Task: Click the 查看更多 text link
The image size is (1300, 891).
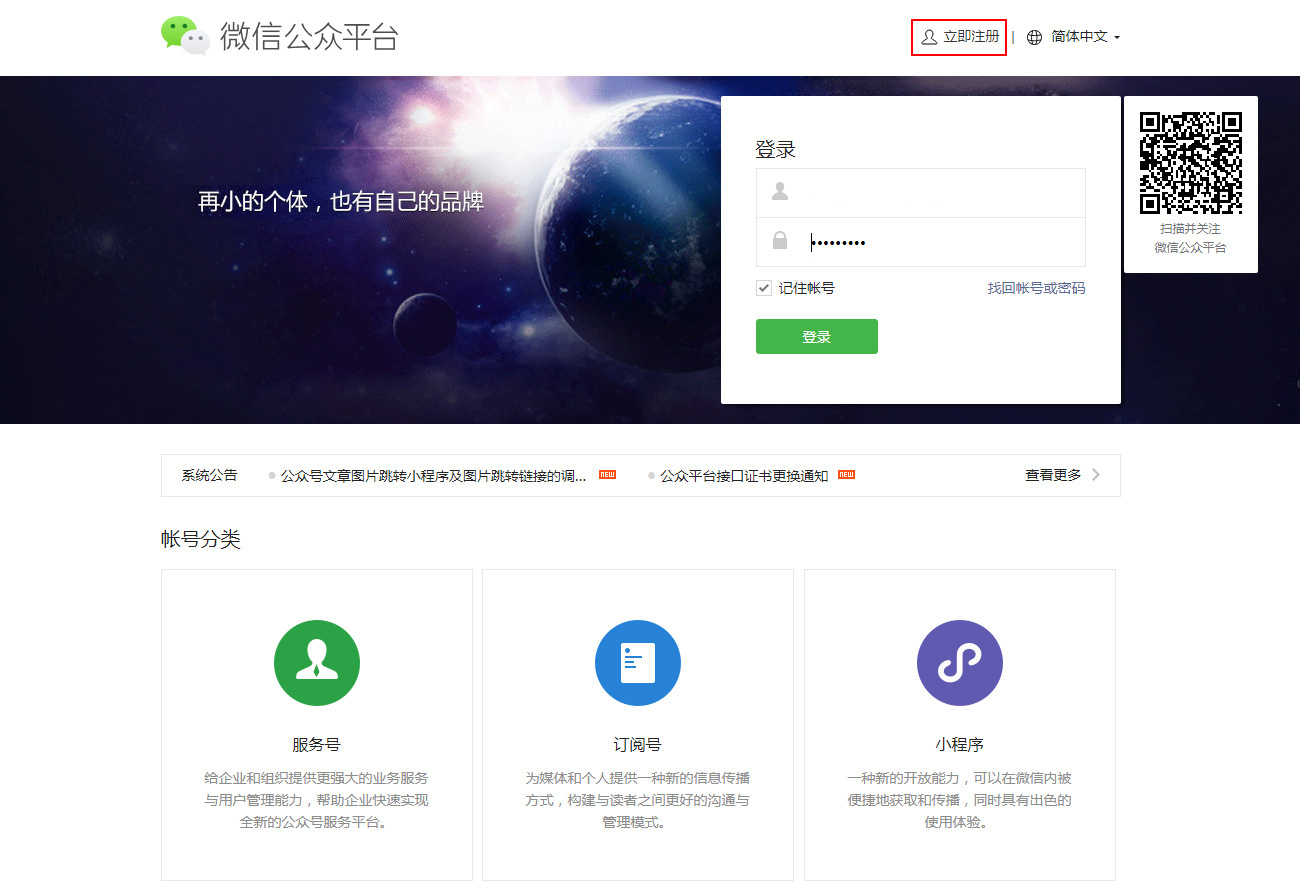Action: [1052, 475]
